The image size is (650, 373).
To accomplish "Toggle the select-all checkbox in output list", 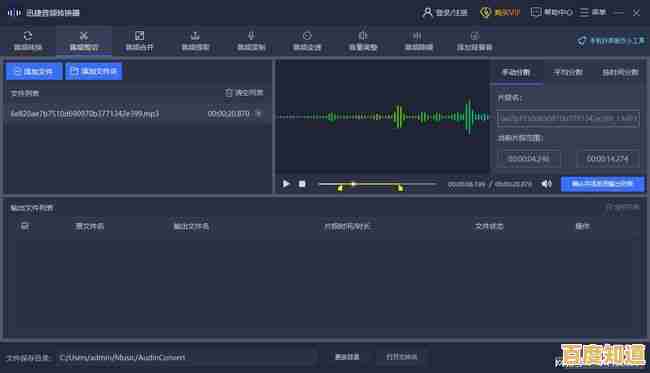I will tap(25, 226).
